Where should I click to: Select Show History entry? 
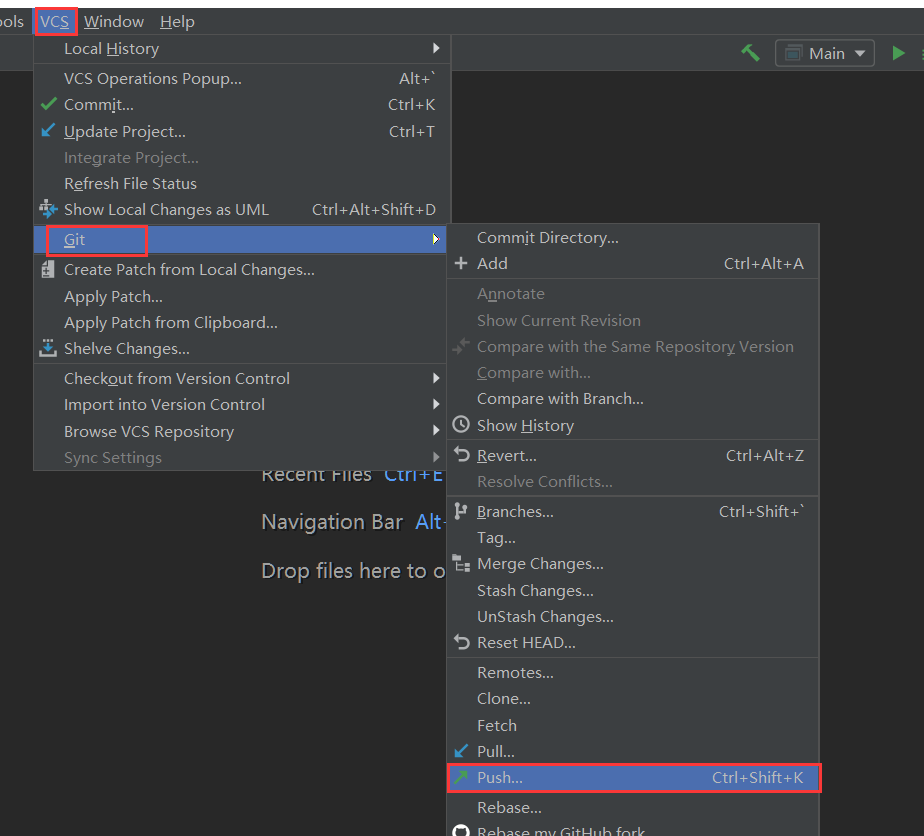click(633, 425)
